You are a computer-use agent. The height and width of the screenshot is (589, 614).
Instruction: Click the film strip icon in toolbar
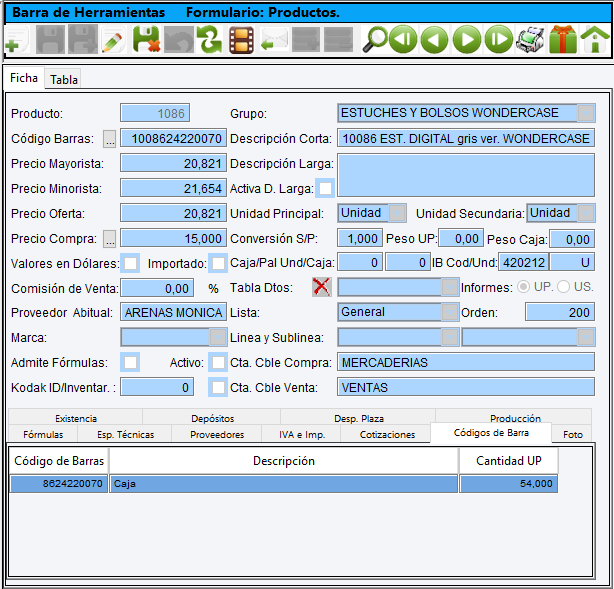click(x=241, y=41)
